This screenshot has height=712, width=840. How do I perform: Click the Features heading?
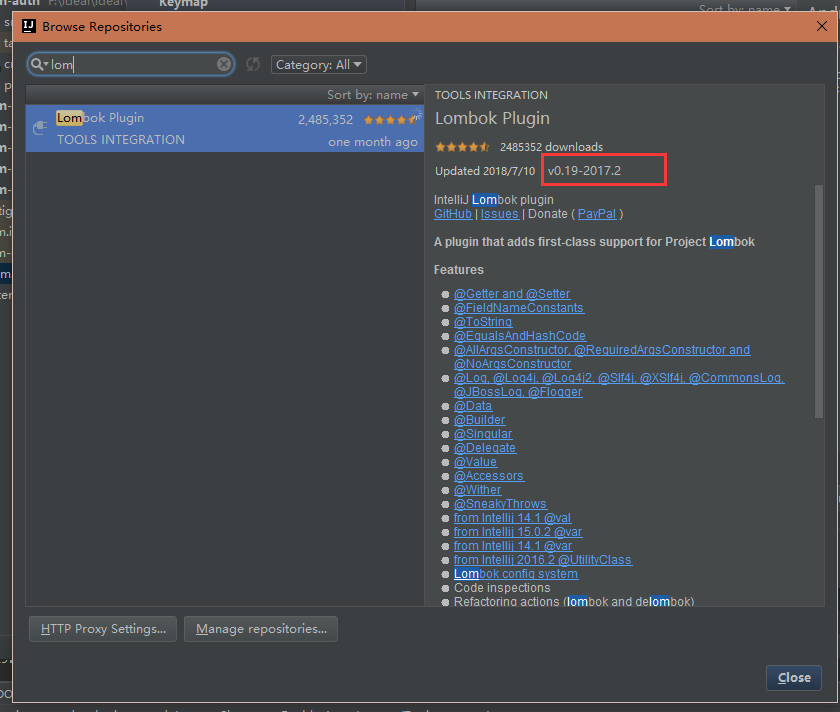459,269
